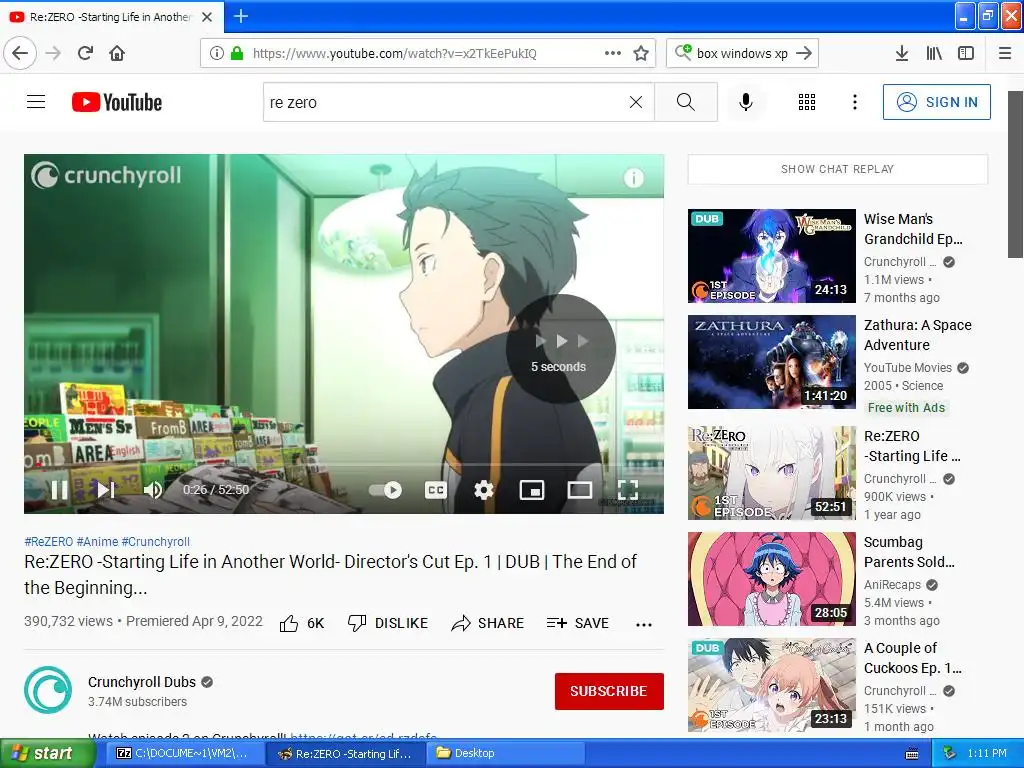Close the Re:ZERO browser tab
Screen dimensions: 1024x768
(207, 17)
